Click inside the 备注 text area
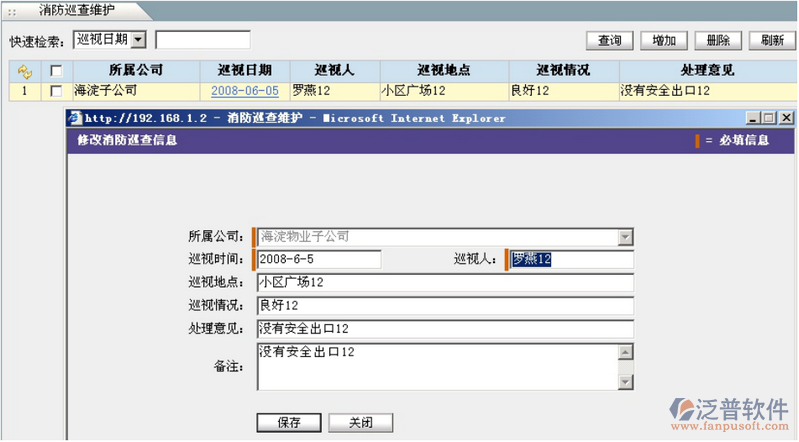This screenshot has width=799, height=442. [x=438, y=367]
